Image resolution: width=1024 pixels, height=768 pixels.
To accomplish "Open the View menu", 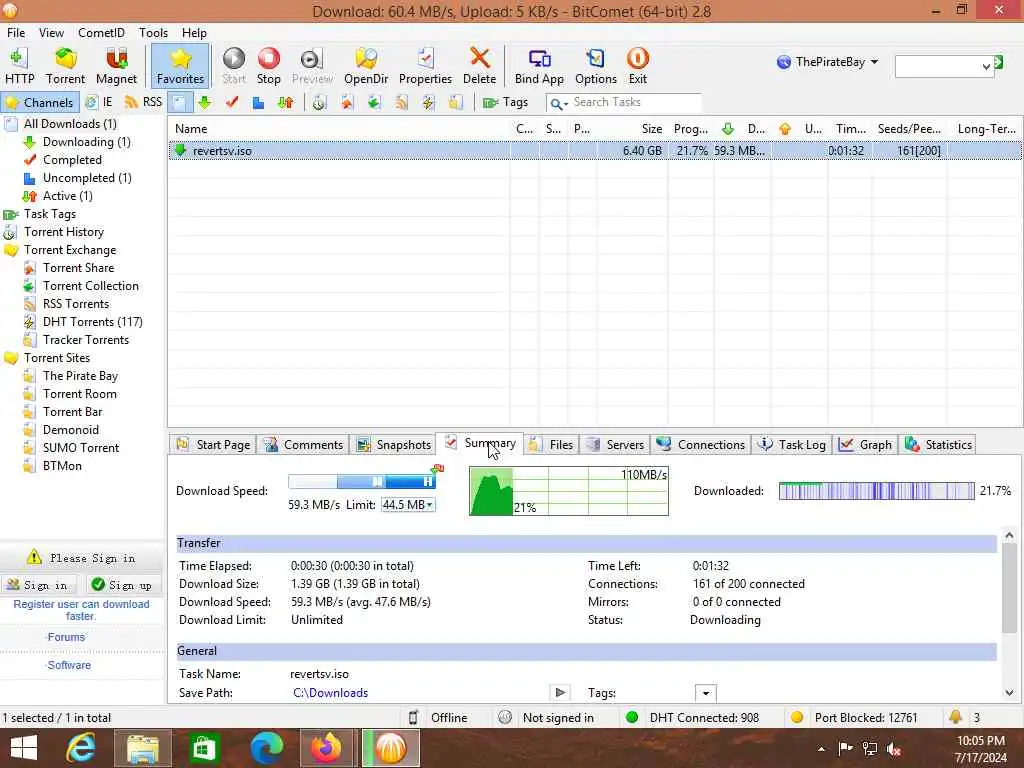I will click(51, 33).
